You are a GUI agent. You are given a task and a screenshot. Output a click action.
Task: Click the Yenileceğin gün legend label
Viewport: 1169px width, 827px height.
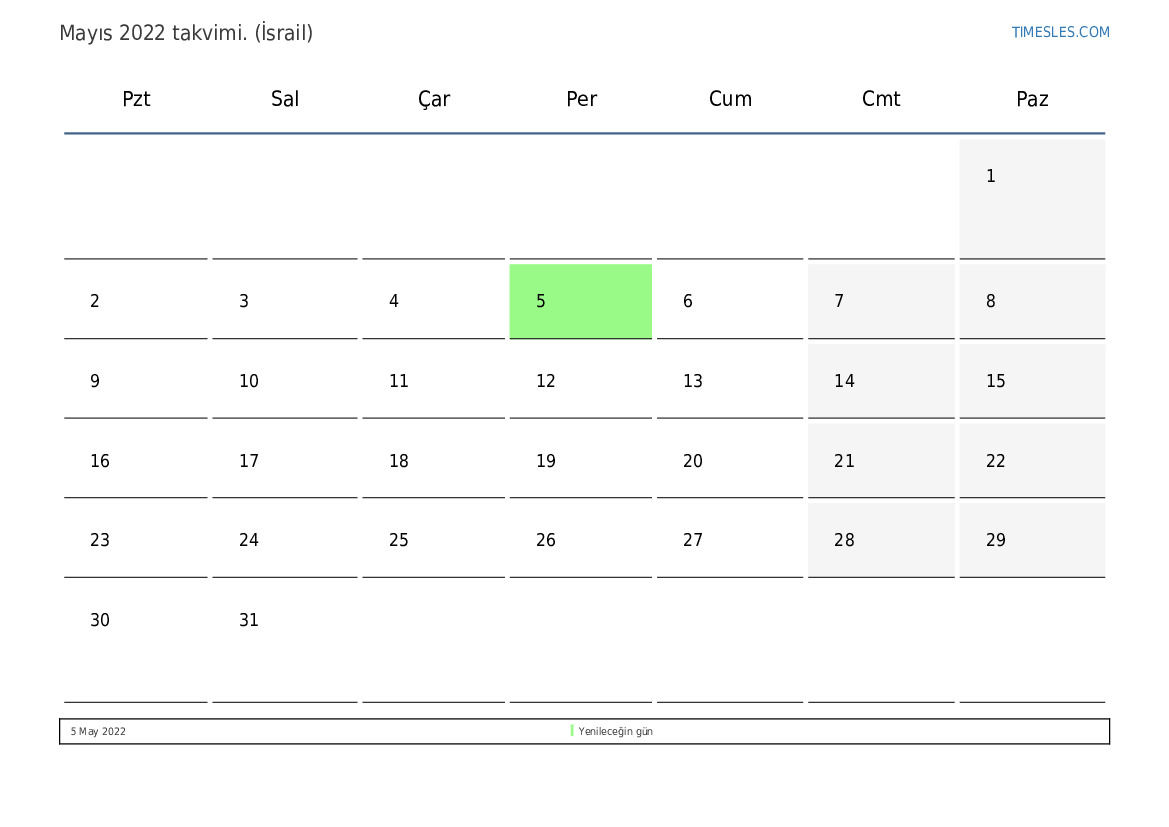pos(616,732)
